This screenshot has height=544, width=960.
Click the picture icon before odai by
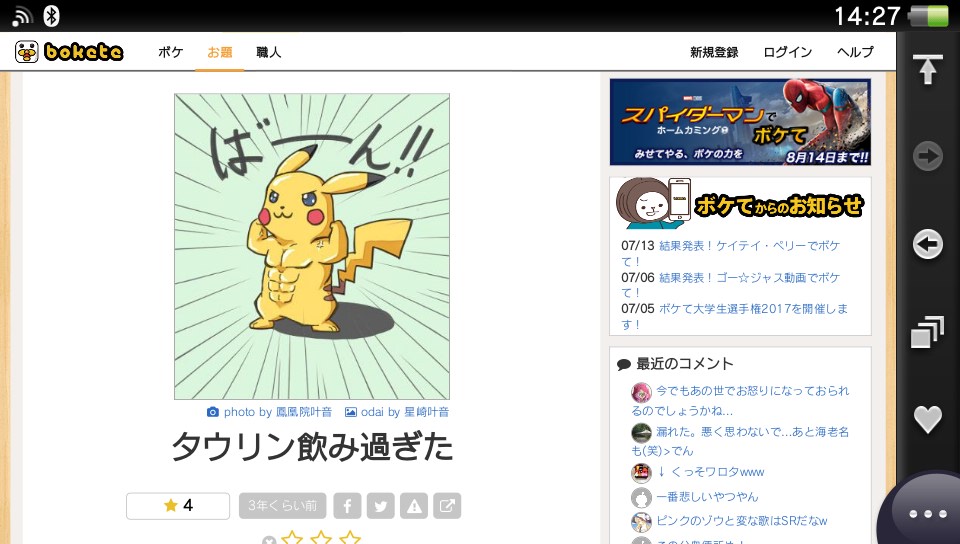(x=350, y=412)
